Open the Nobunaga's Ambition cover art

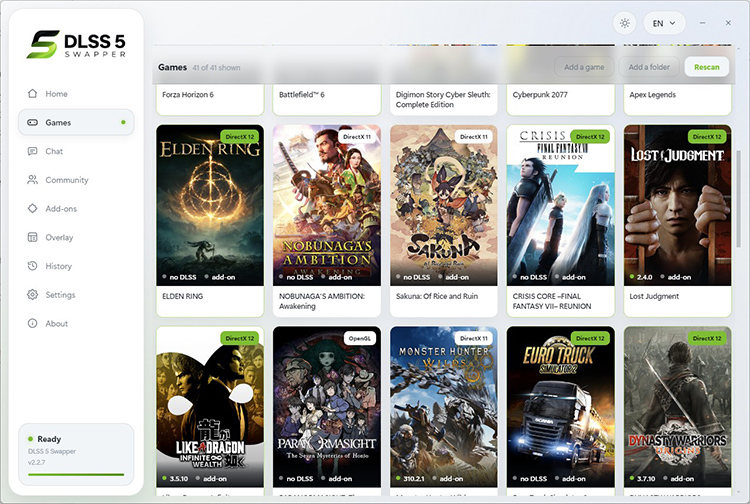click(x=327, y=205)
